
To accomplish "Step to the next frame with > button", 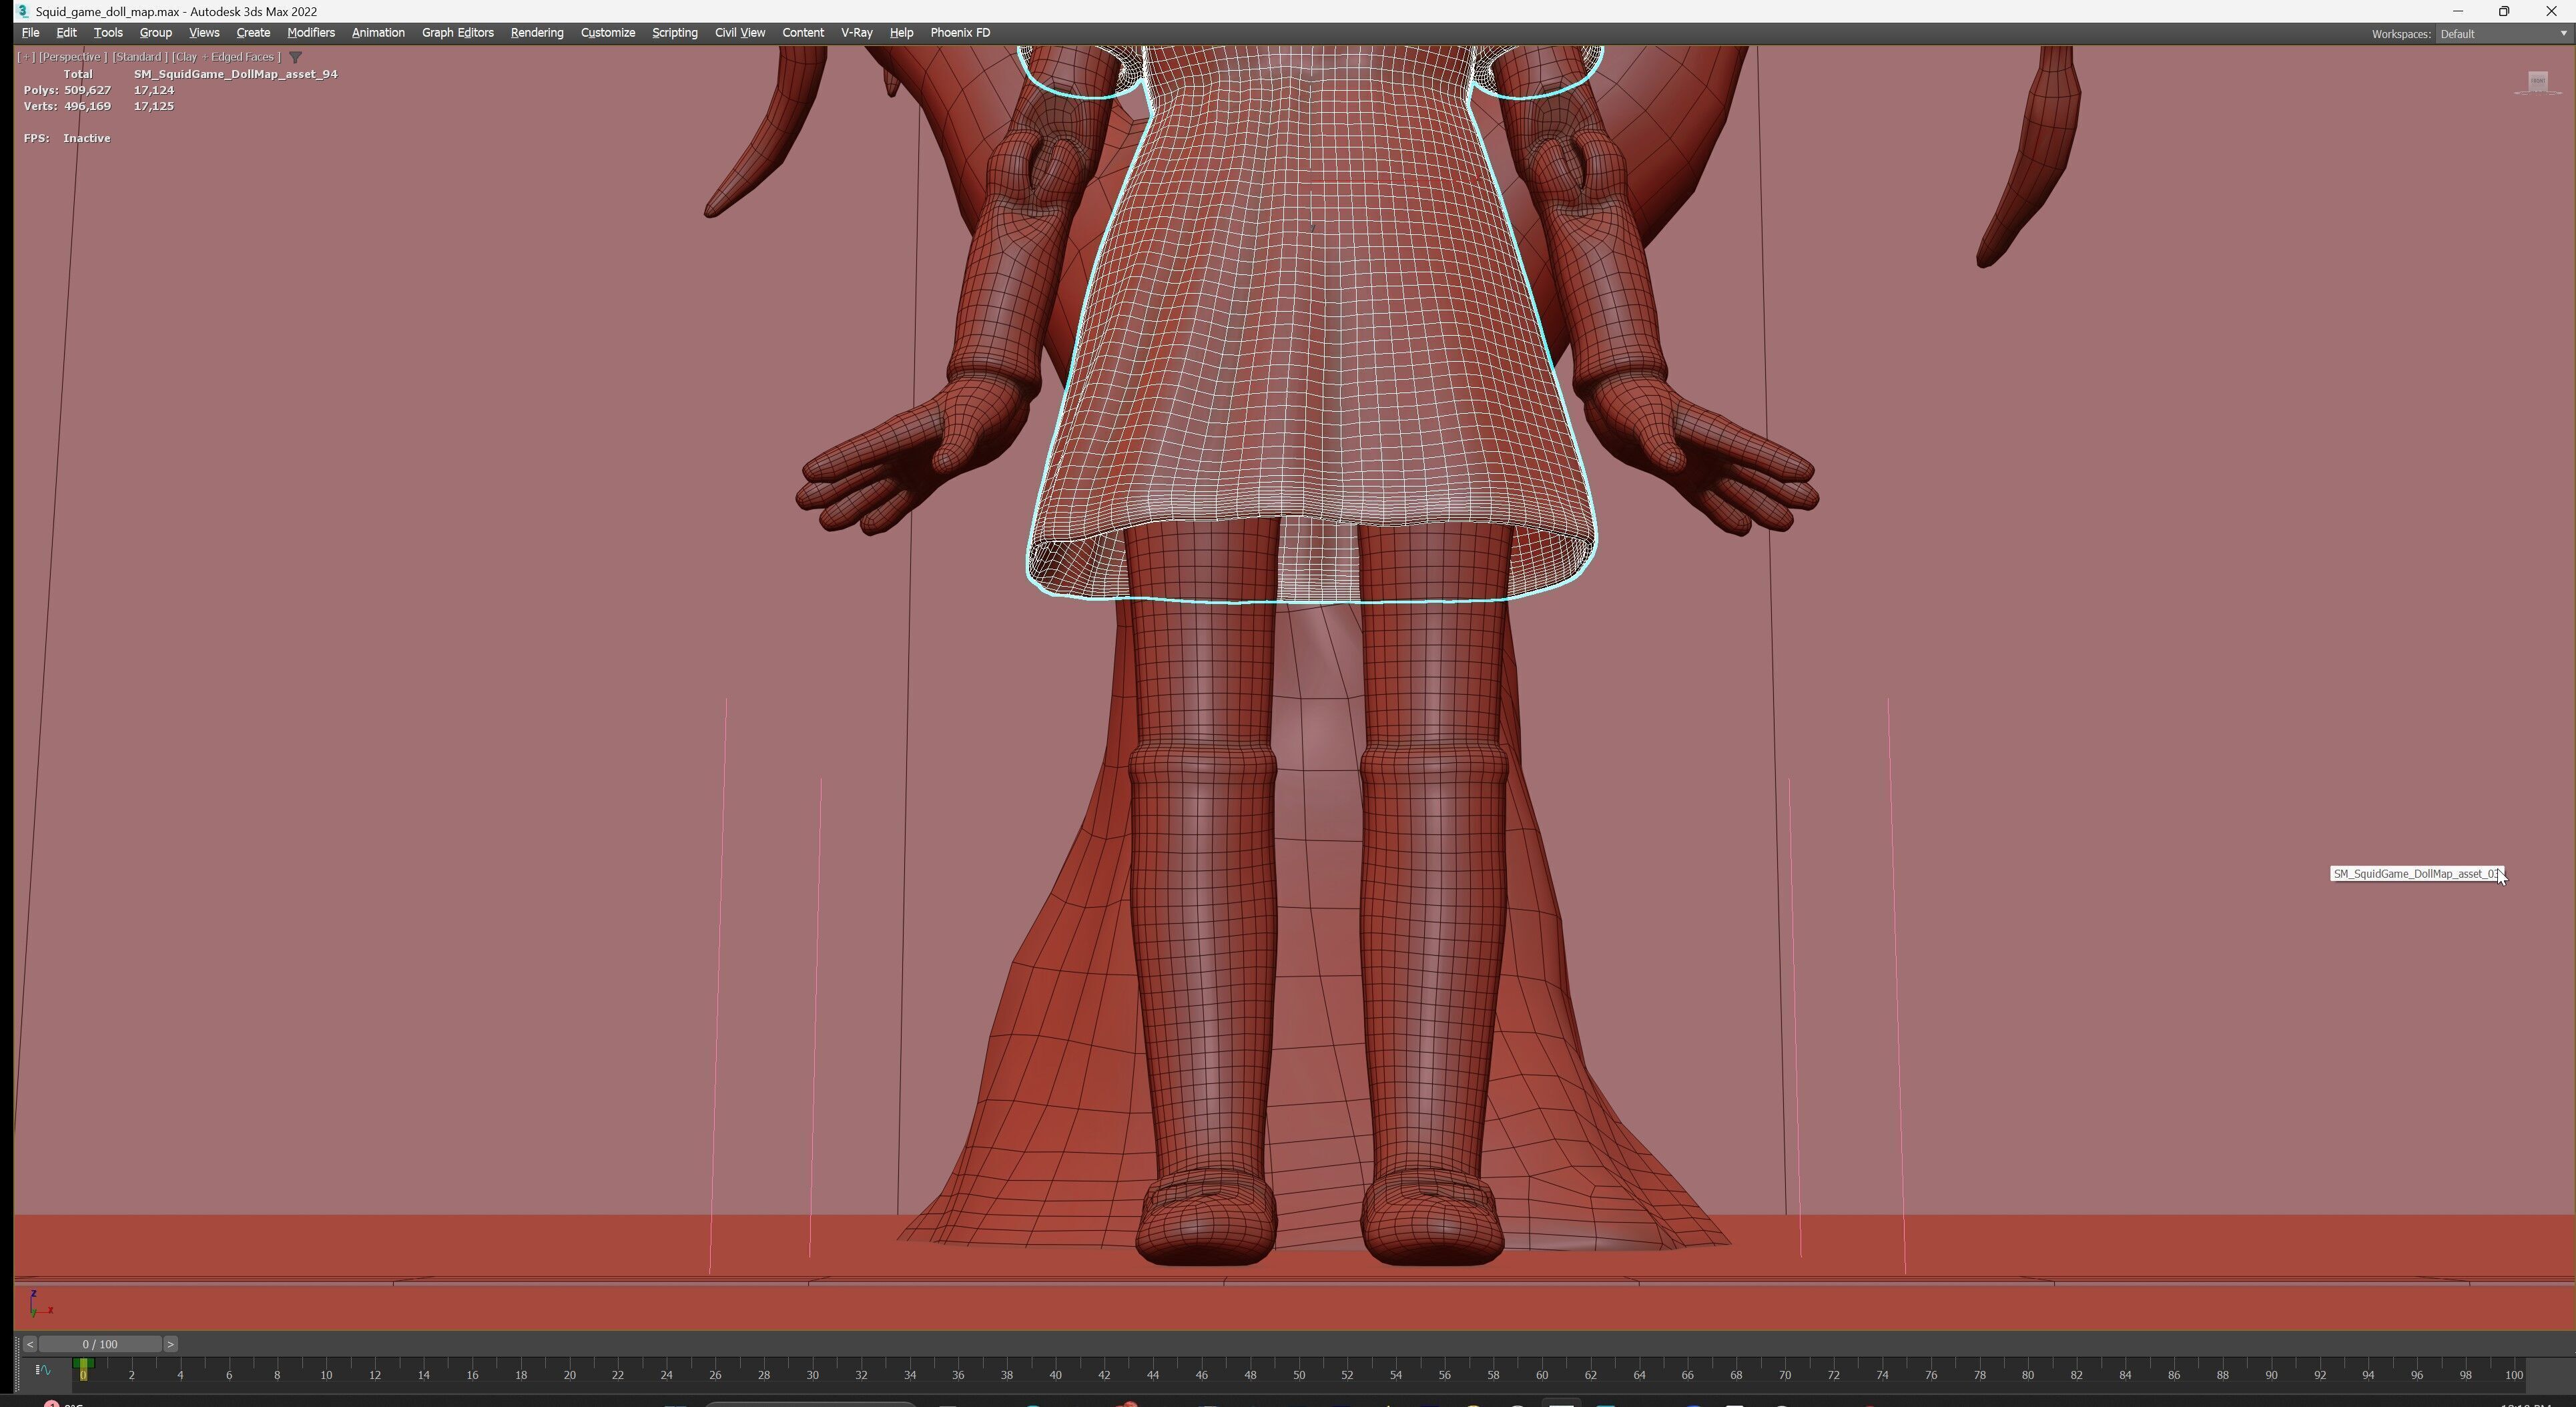I will [x=170, y=1344].
